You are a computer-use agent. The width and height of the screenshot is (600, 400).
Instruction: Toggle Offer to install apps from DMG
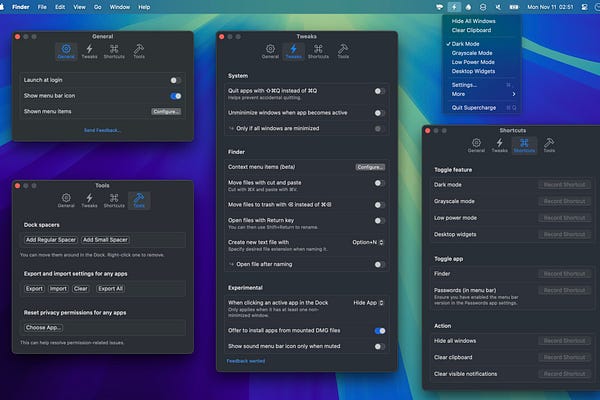click(x=380, y=331)
